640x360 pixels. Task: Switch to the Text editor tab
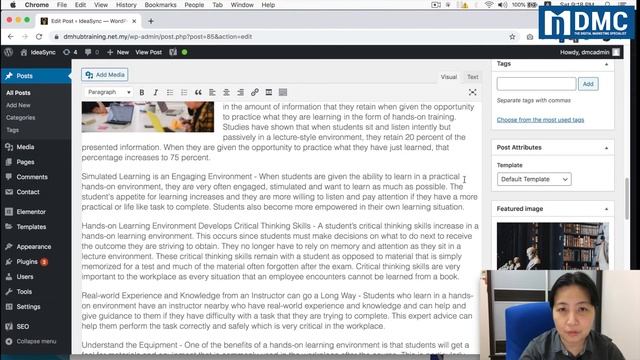click(x=473, y=77)
